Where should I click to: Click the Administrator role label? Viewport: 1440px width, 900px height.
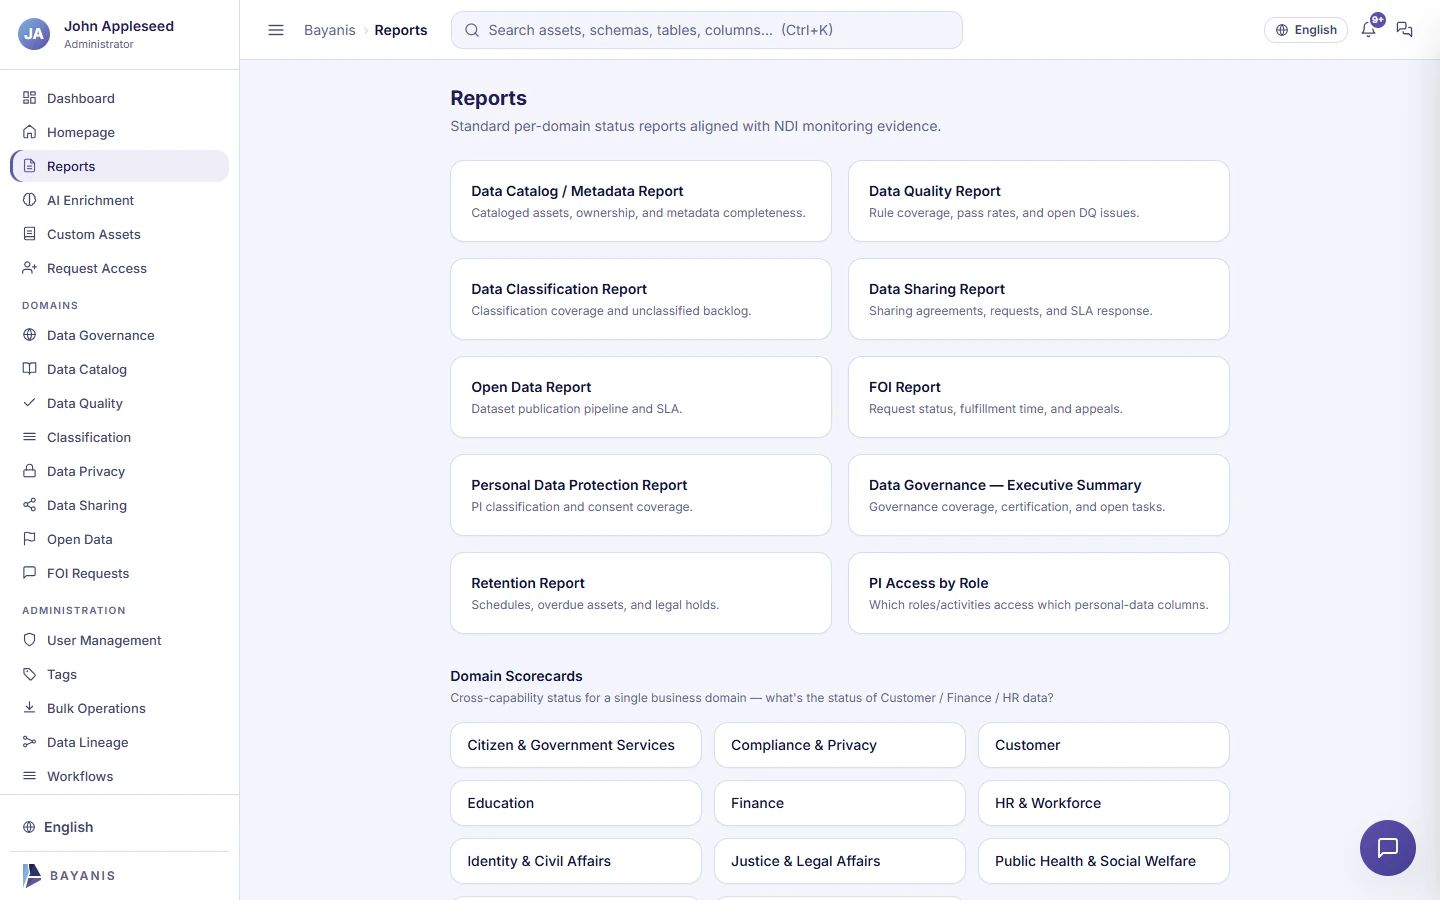pos(99,44)
